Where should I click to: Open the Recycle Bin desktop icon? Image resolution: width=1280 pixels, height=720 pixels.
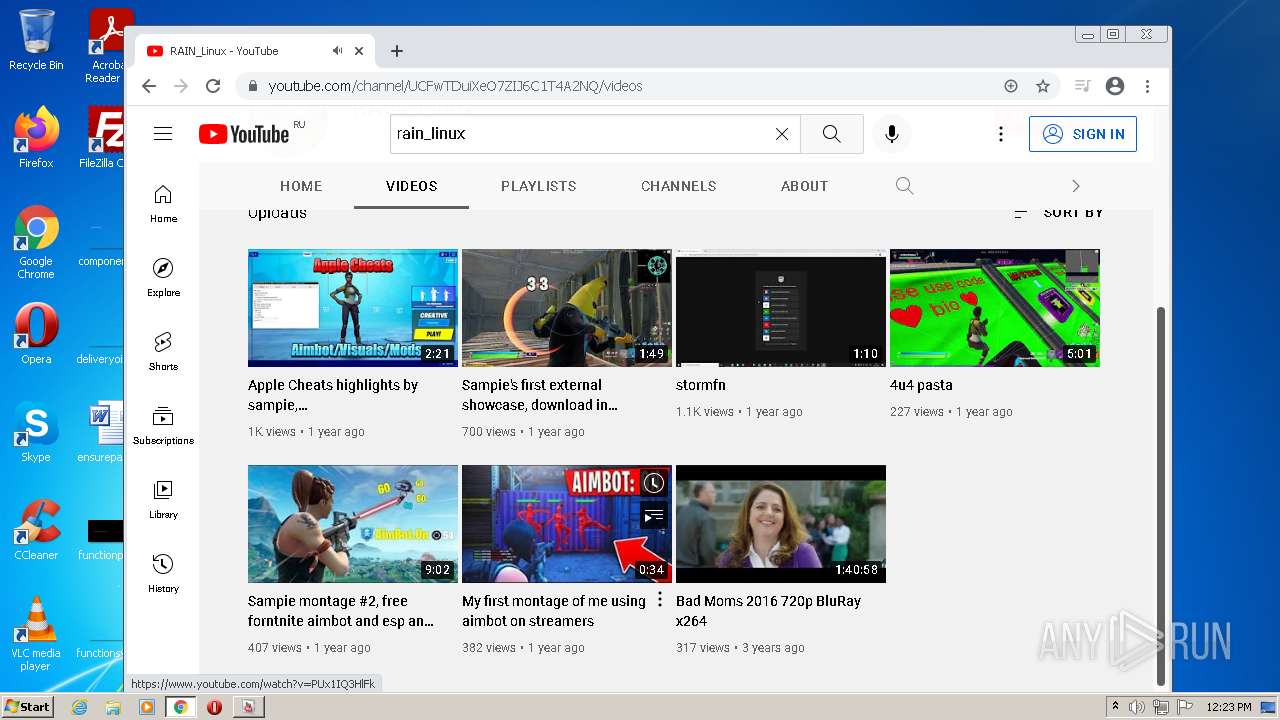click(36, 39)
